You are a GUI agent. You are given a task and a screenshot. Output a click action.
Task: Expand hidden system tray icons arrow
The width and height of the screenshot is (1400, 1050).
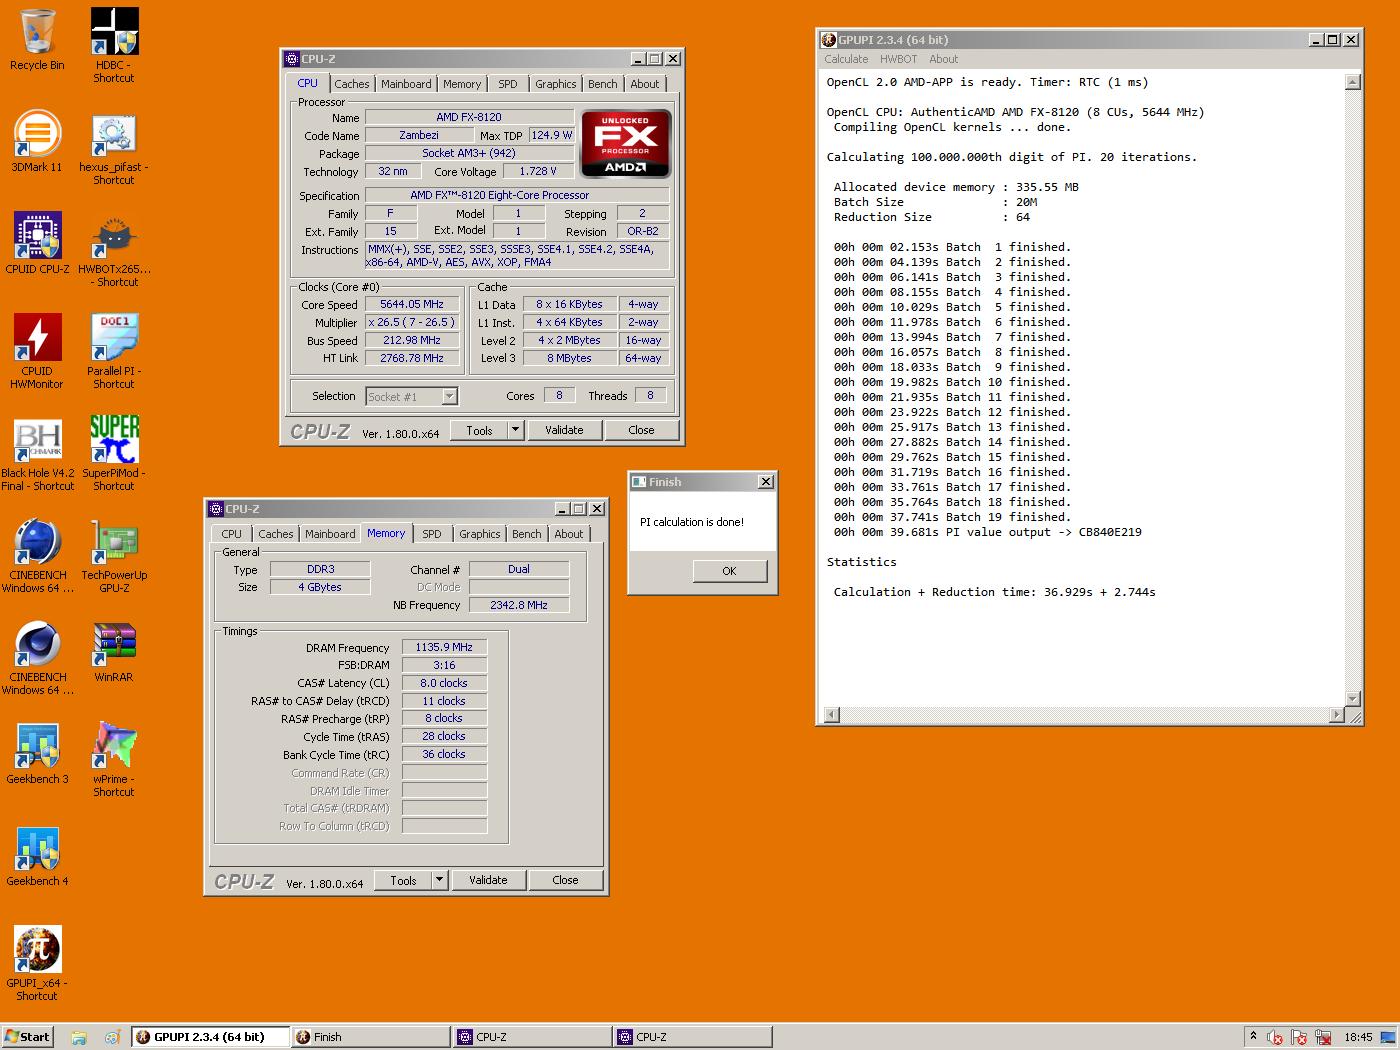point(1253,1036)
